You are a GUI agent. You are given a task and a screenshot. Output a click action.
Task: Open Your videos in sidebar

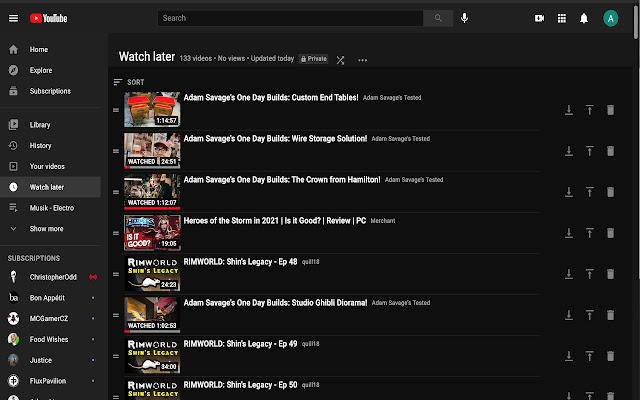50,167
